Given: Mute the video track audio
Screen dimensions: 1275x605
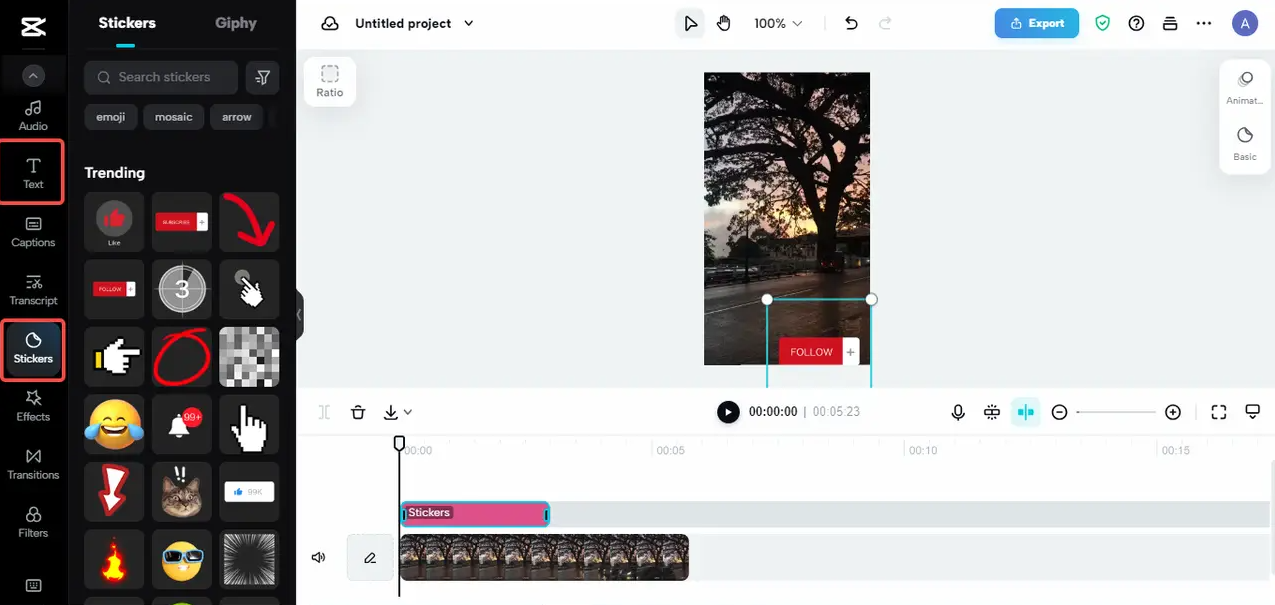Looking at the screenshot, I should [x=318, y=557].
